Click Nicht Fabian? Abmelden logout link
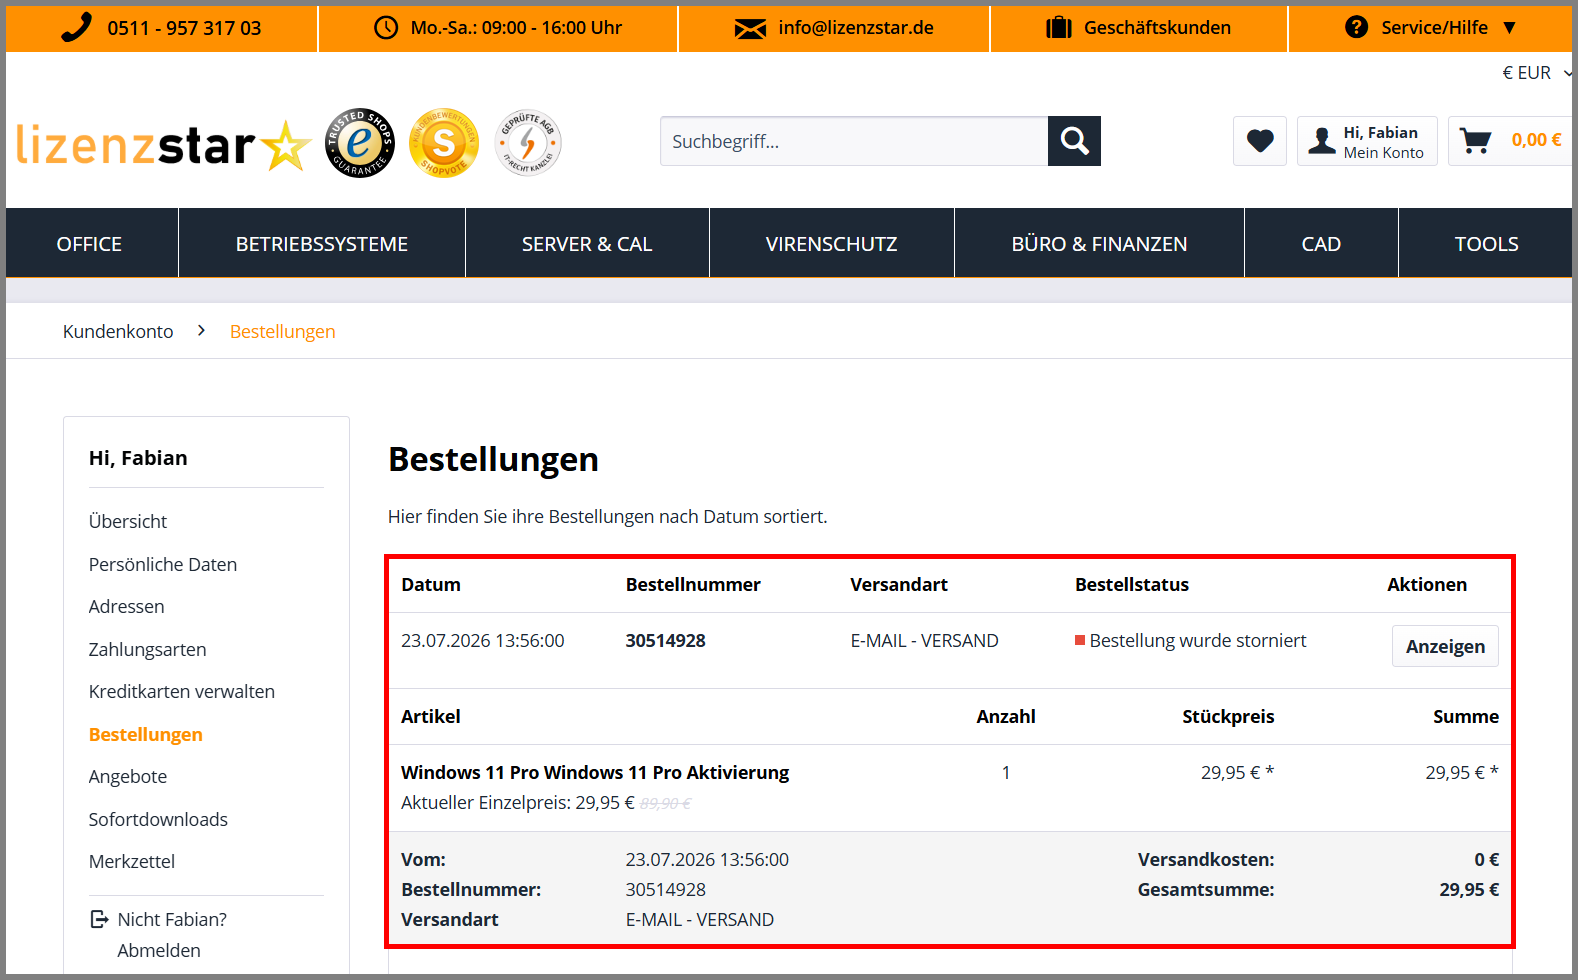The width and height of the screenshot is (1578, 980). click(x=159, y=934)
